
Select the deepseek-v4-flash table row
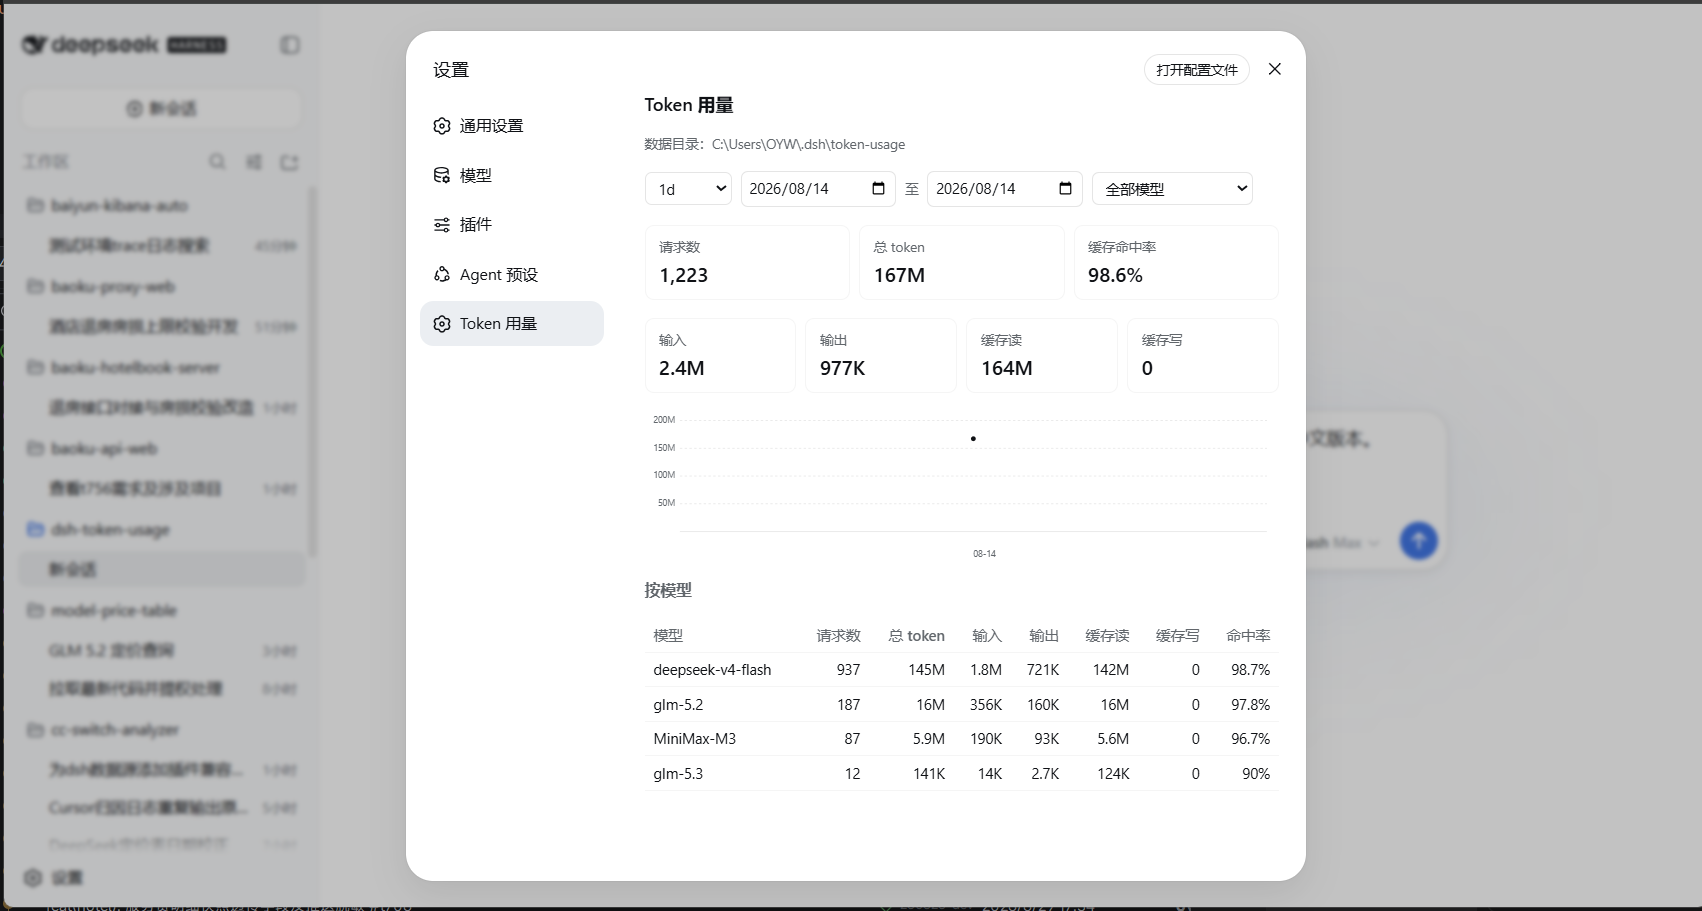[962, 670]
